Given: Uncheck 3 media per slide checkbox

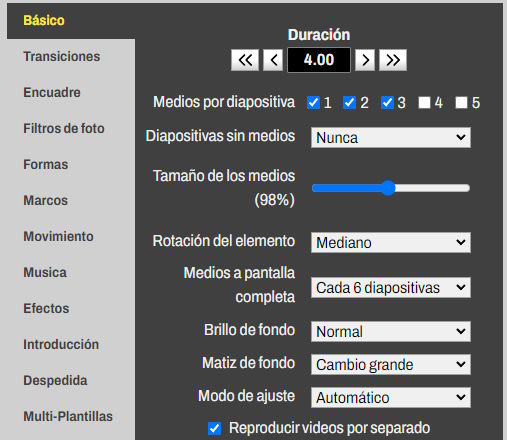Looking at the screenshot, I should coord(387,103).
